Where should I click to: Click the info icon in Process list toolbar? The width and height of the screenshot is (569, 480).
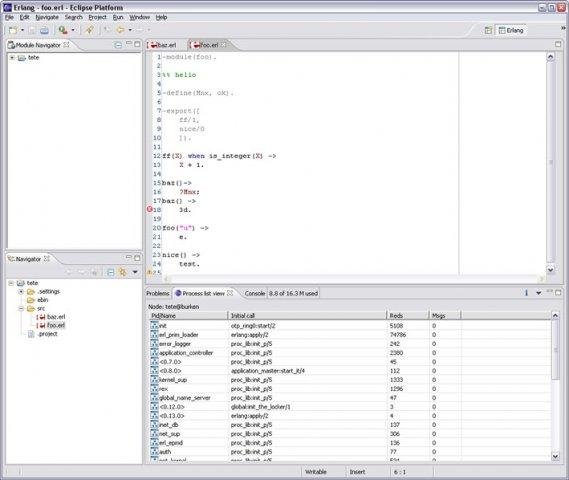526,293
